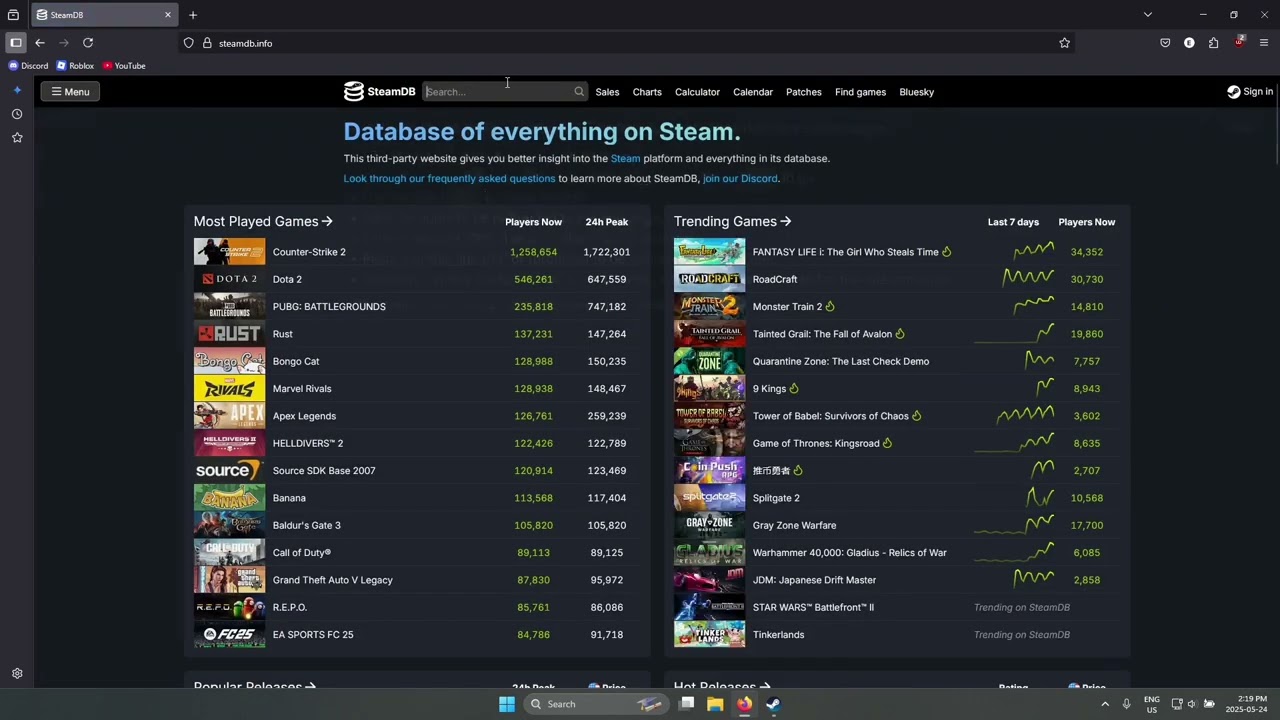Click the Steam Sign in button
Screen dimensions: 1280x720
(1250, 92)
